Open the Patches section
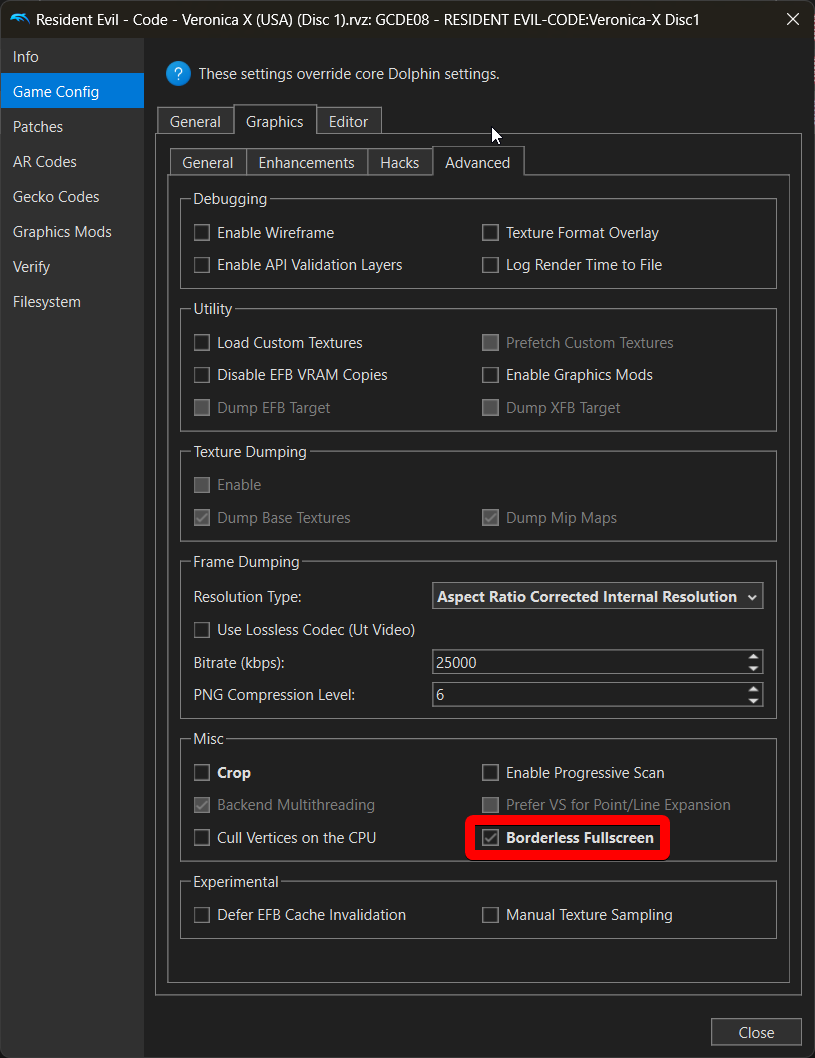 [72, 126]
